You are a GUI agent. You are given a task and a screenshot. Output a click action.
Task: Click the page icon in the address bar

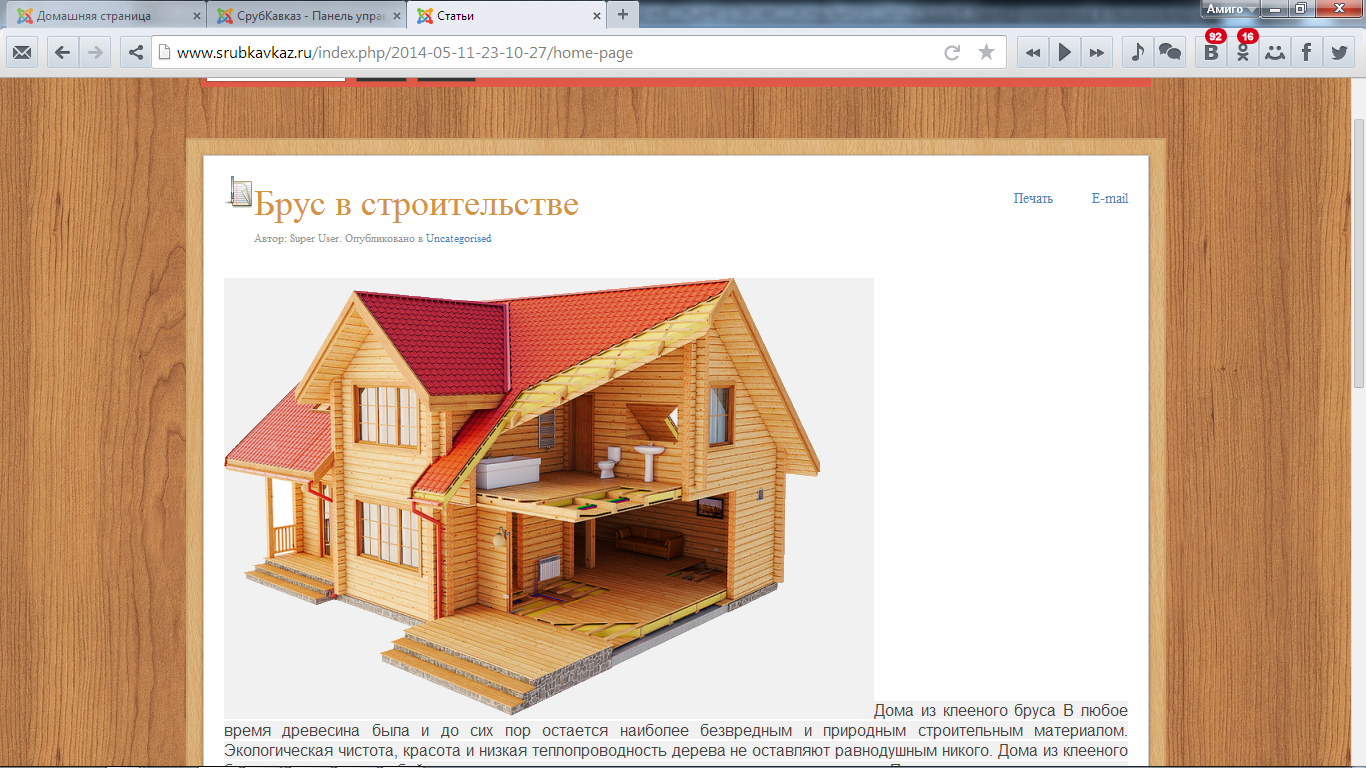pyautogui.click(x=165, y=53)
